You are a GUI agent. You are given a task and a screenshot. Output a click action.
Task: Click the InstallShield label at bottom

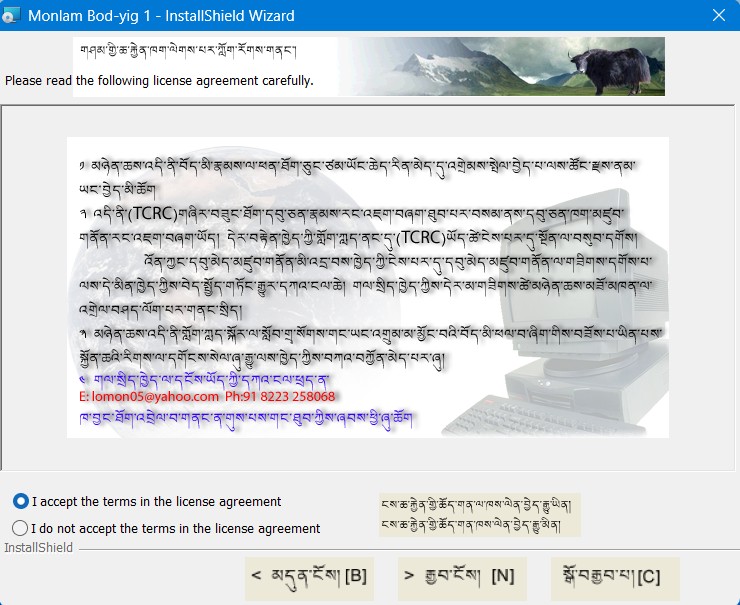(x=38, y=547)
